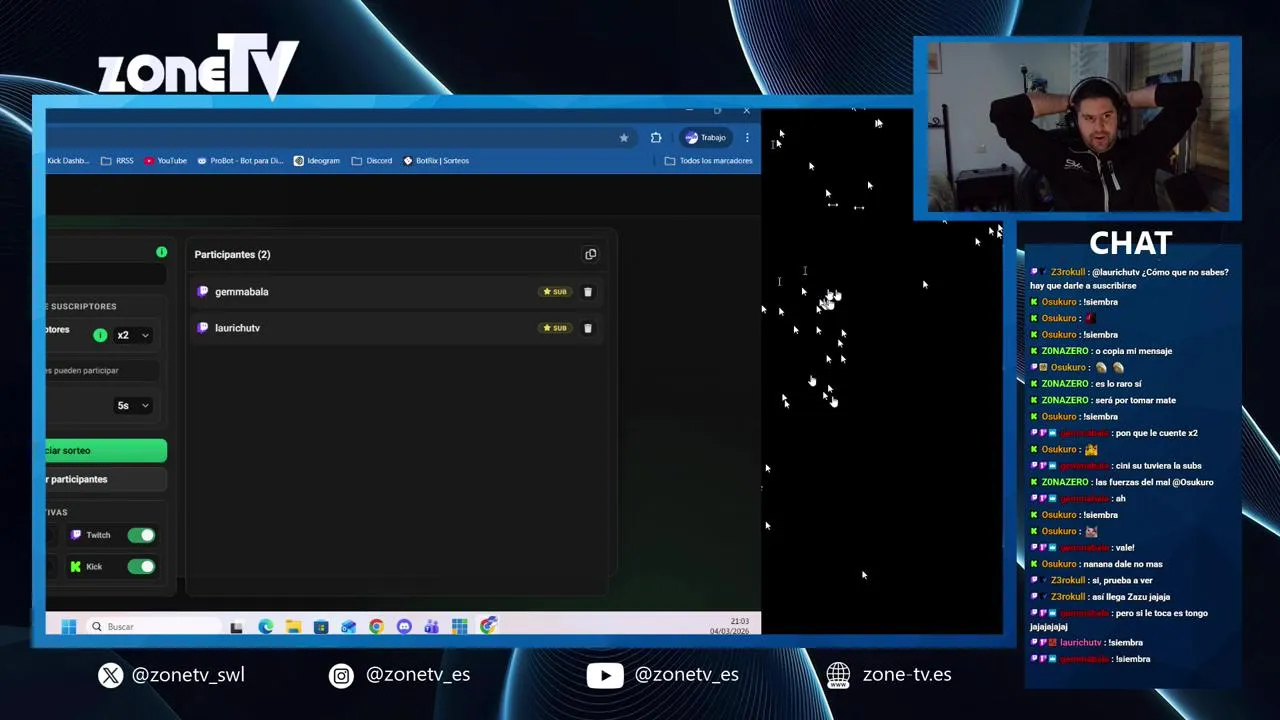The height and width of the screenshot is (720, 1280).
Task: Copy the participants list with the copy icon
Action: point(590,254)
